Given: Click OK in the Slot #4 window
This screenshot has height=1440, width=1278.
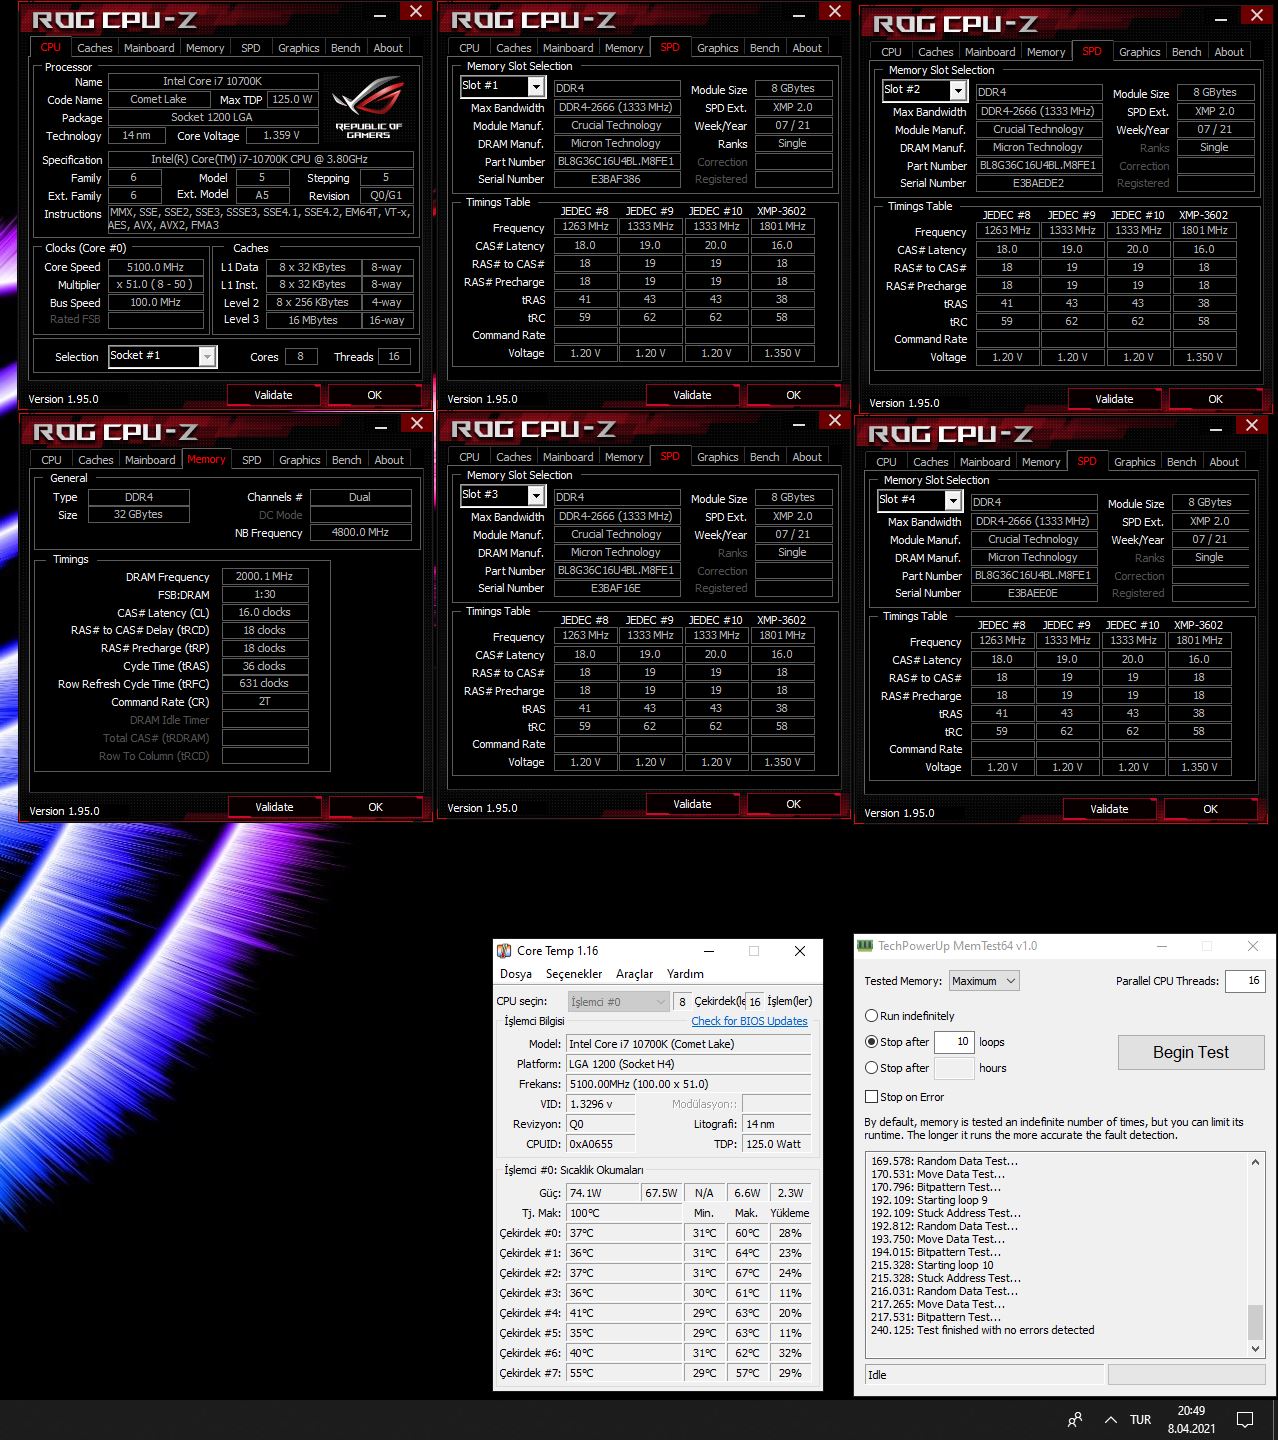Looking at the screenshot, I should 1210,809.
